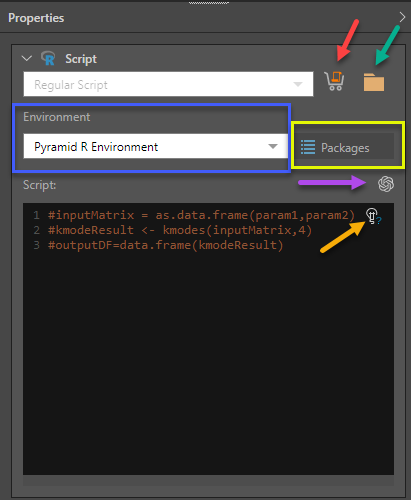Click the R language logo icon
Screen dimensions: 411x500
(x=48, y=59)
